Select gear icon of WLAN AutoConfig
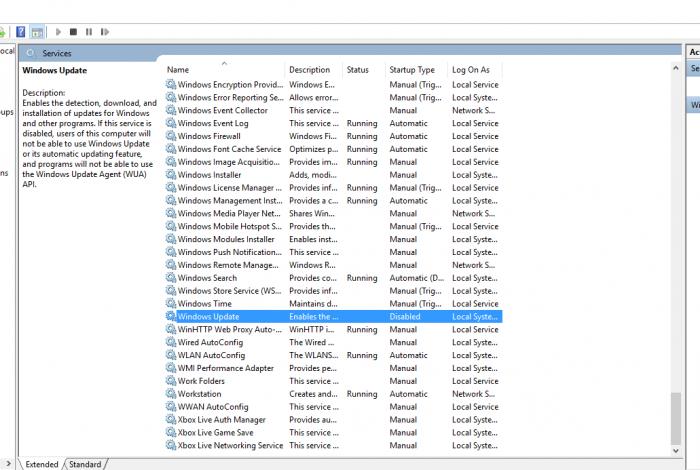Image resolution: width=700 pixels, height=470 pixels. click(x=171, y=355)
